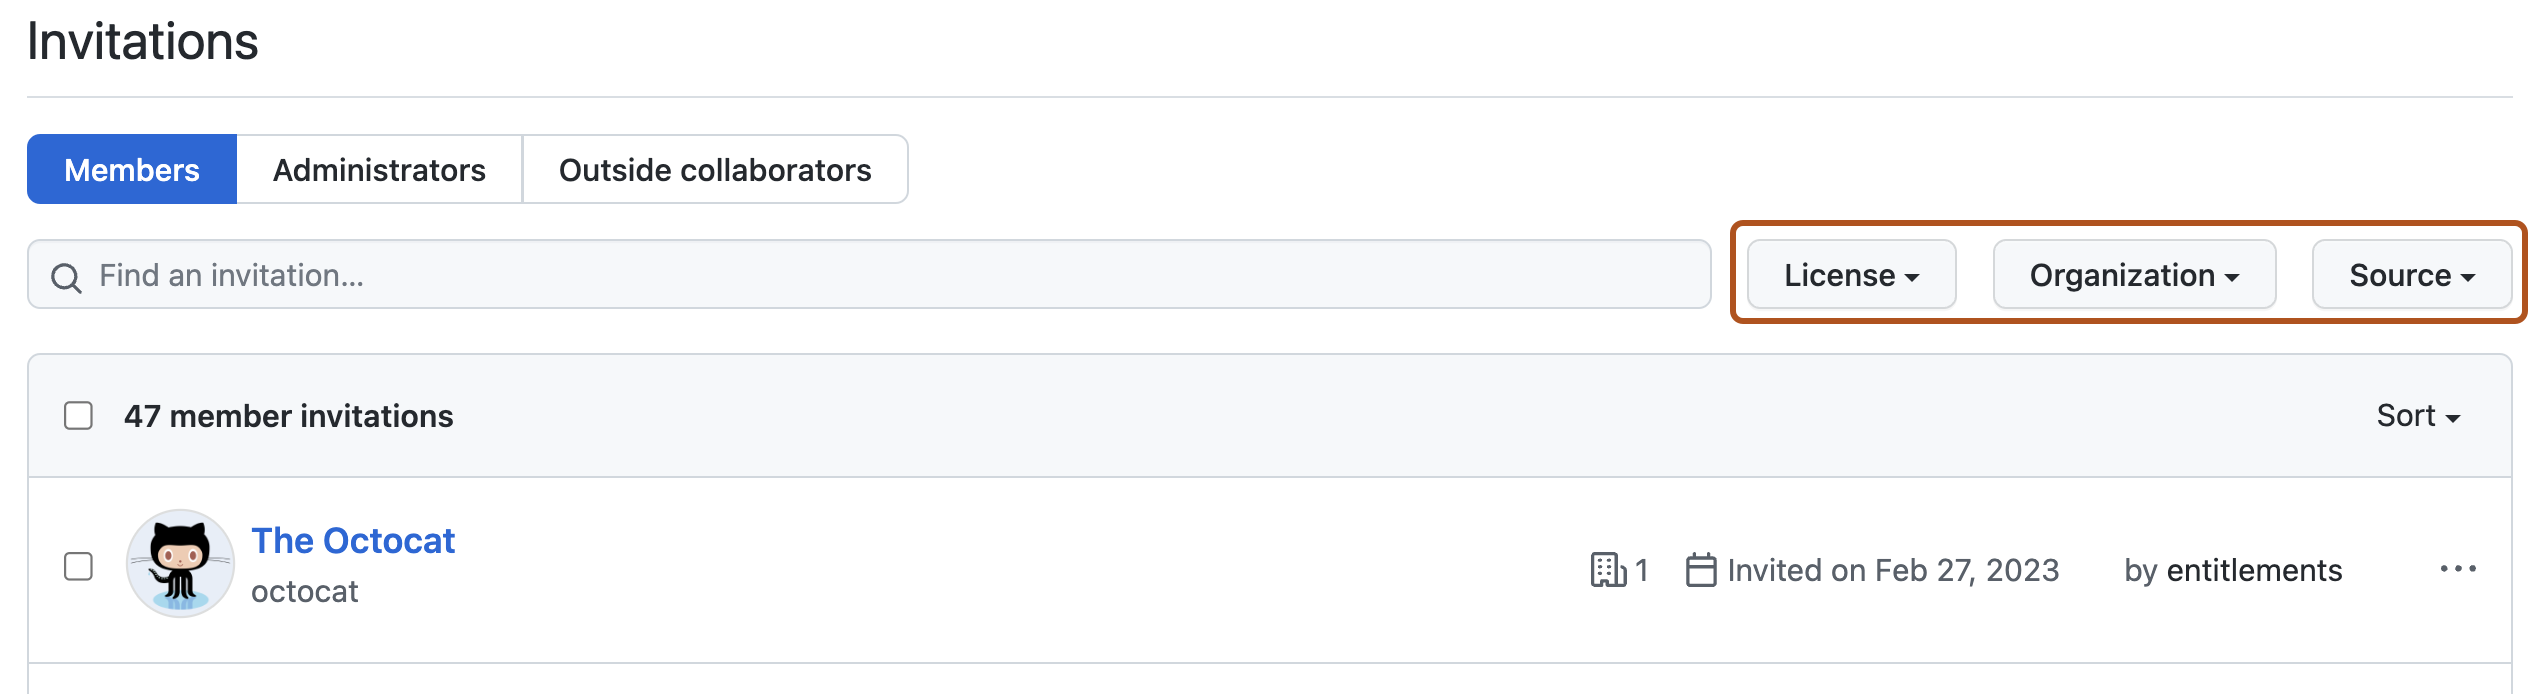The height and width of the screenshot is (694, 2546).
Task: Click the Invited on Feb 27, 2023 text
Action: (x=1892, y=570)
